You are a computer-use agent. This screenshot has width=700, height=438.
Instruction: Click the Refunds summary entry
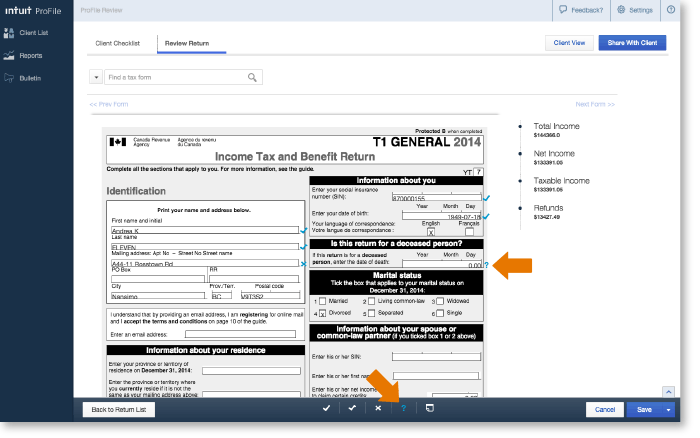pos(548,212)
